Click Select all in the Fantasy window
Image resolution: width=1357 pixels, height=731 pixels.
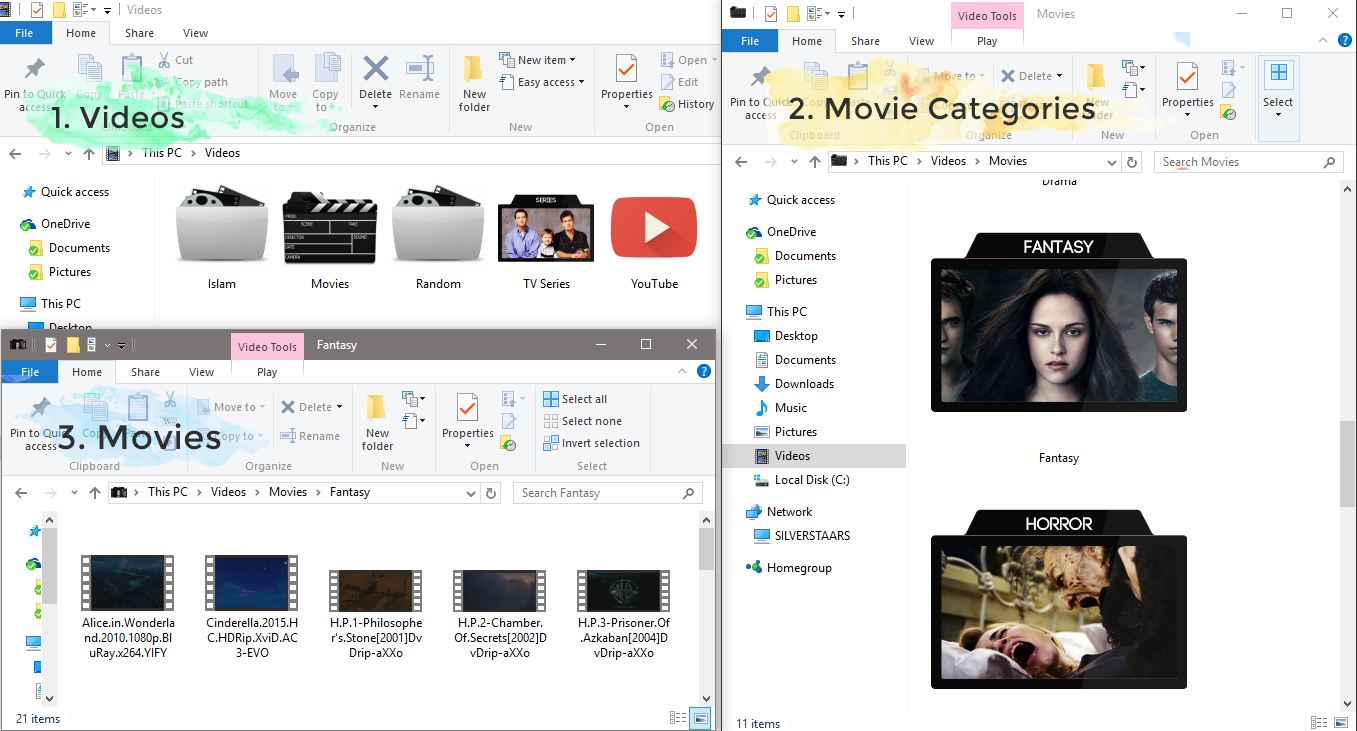[x=575, y=399]
